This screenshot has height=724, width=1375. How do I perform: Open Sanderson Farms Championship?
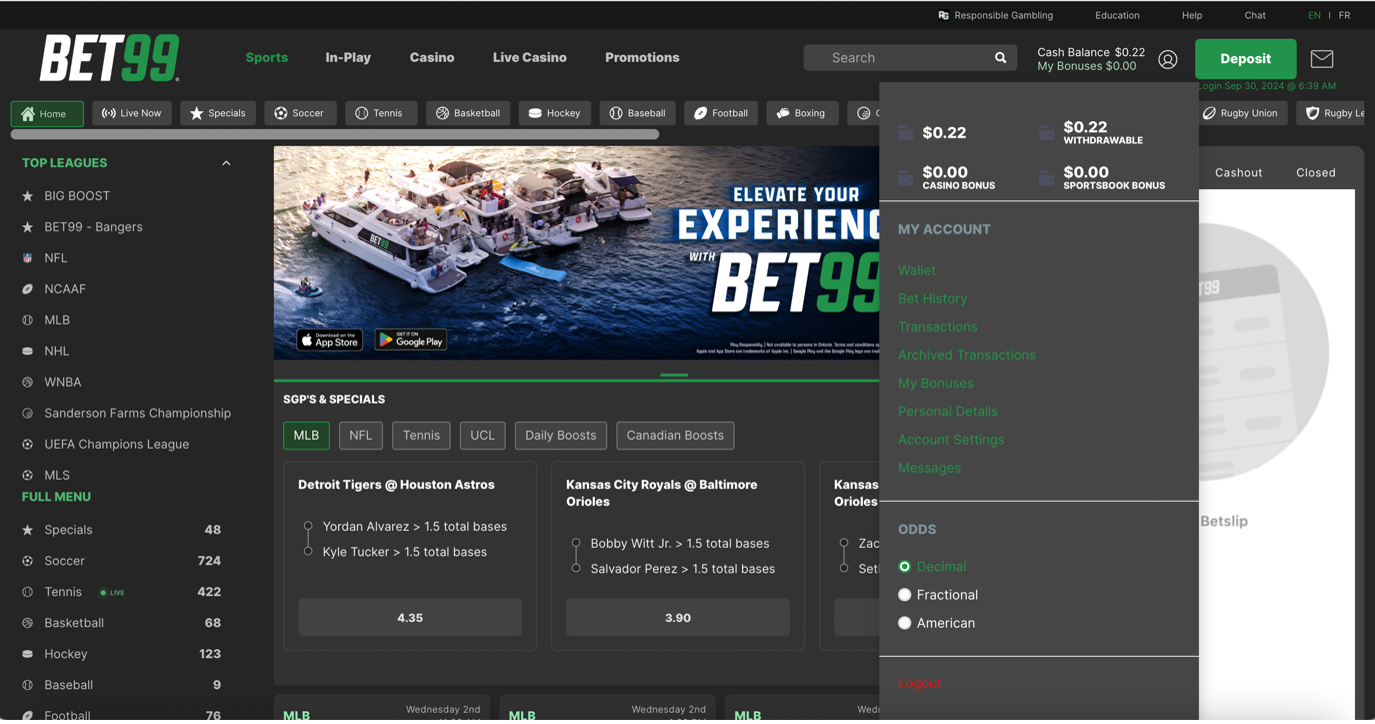[x=137, y=413]
